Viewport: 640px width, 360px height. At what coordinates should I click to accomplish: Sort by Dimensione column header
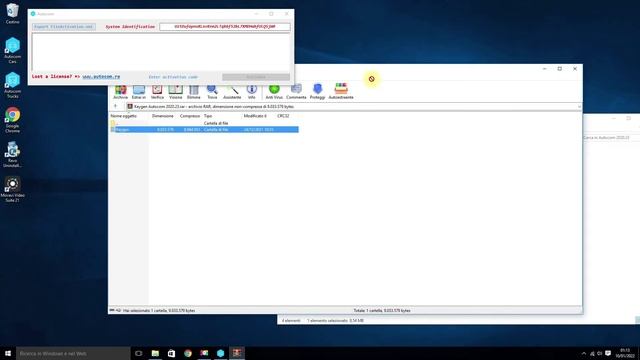(x=162, y=116)
